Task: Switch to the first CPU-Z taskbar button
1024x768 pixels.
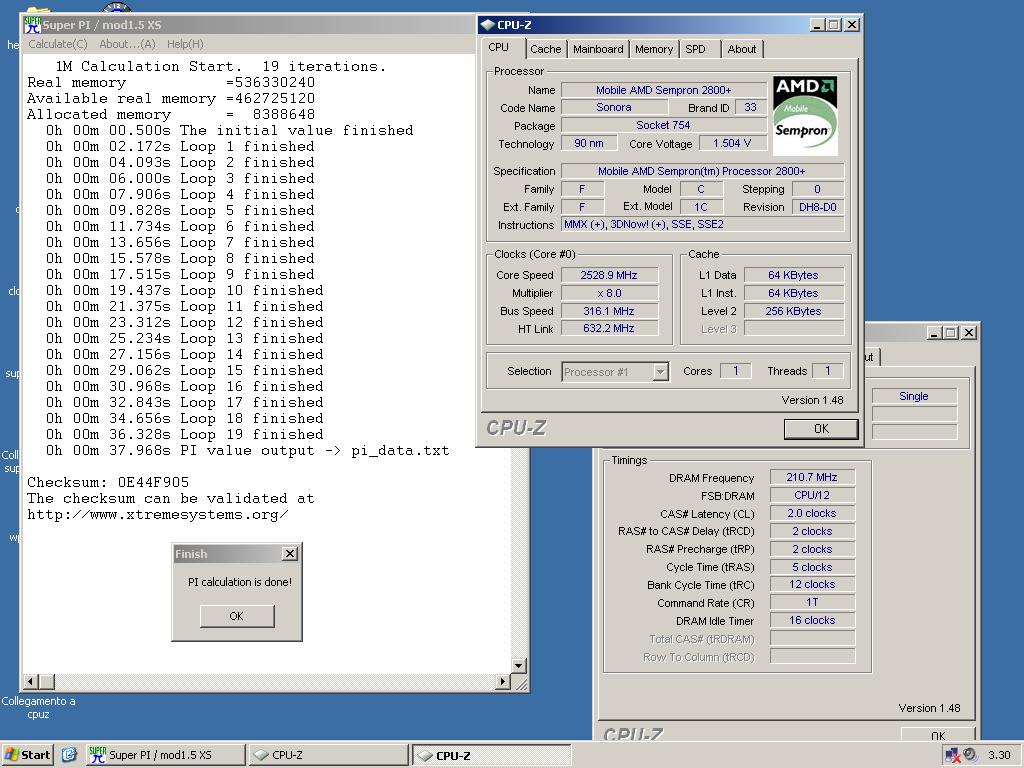Action: point(329,755)
